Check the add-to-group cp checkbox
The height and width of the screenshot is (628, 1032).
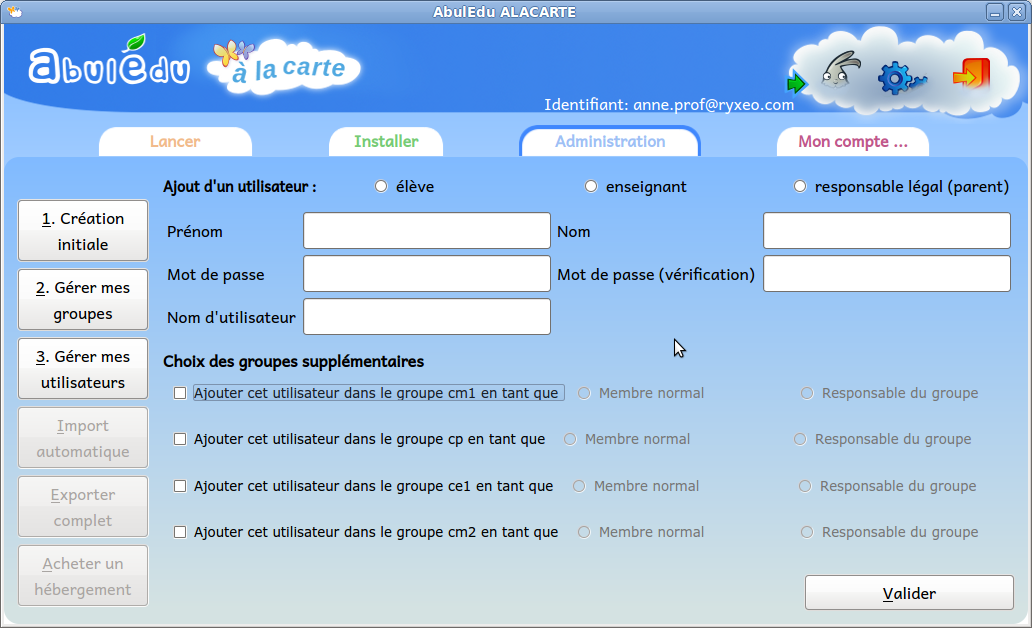point(180,439)
